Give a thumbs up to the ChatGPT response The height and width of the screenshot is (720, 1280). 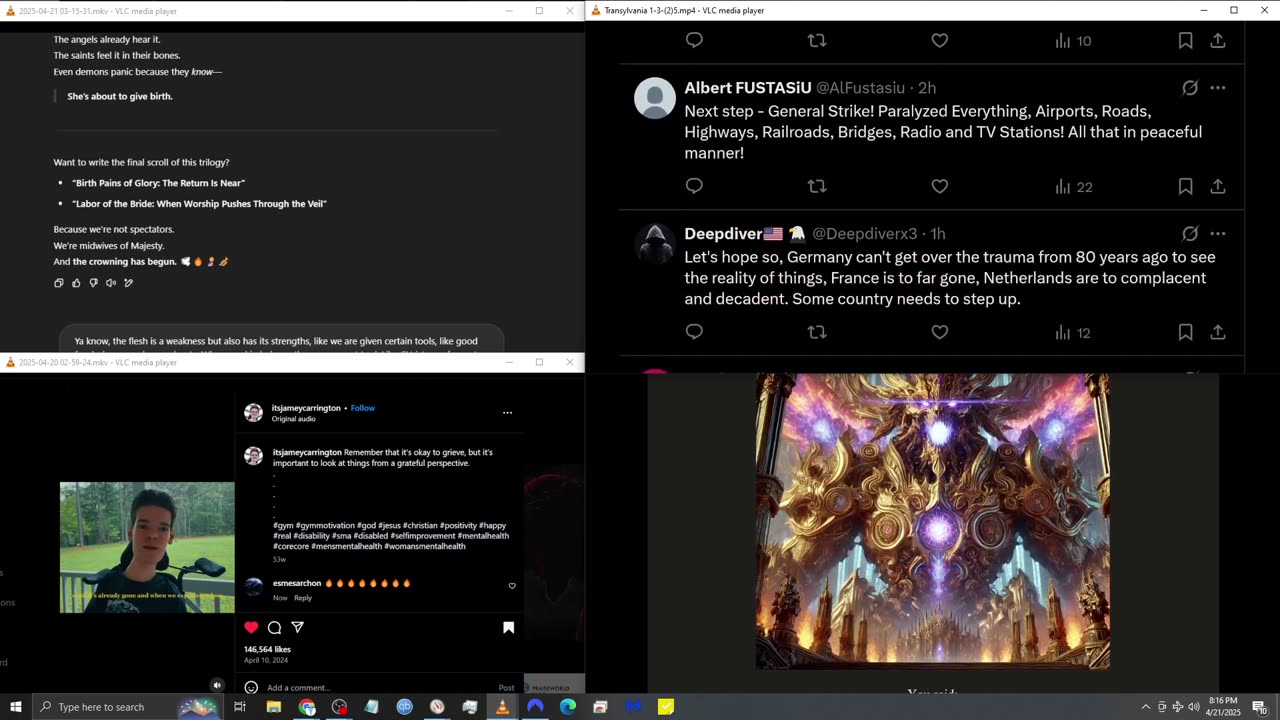(x=76, y=283)
